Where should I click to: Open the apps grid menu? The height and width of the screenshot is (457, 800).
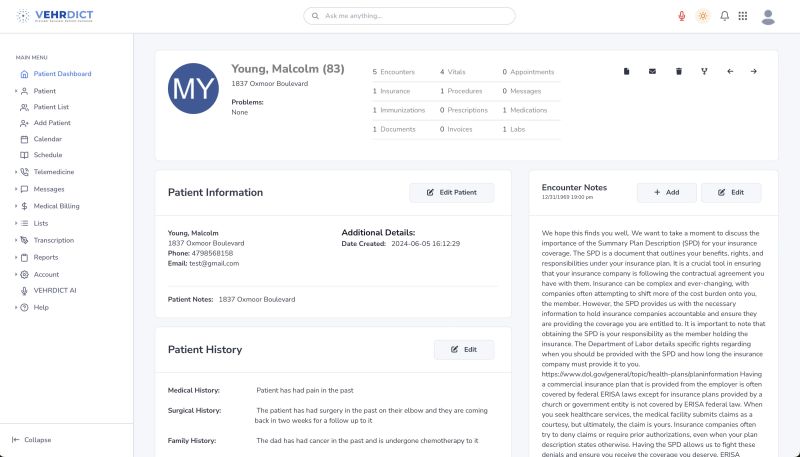pyautogui.click(x=742, y=16)
